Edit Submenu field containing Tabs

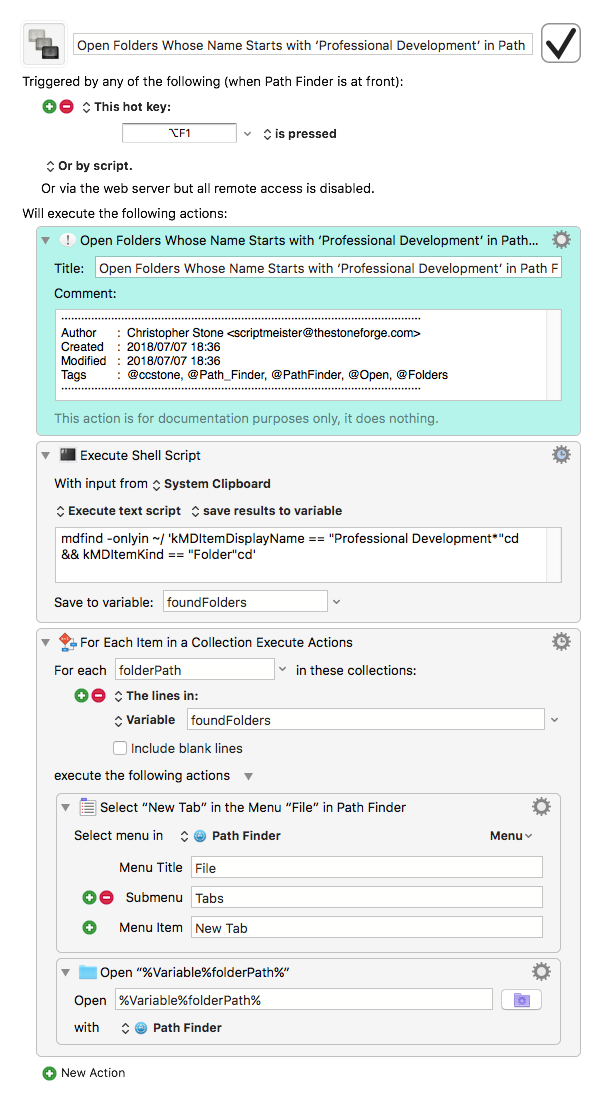367,897
